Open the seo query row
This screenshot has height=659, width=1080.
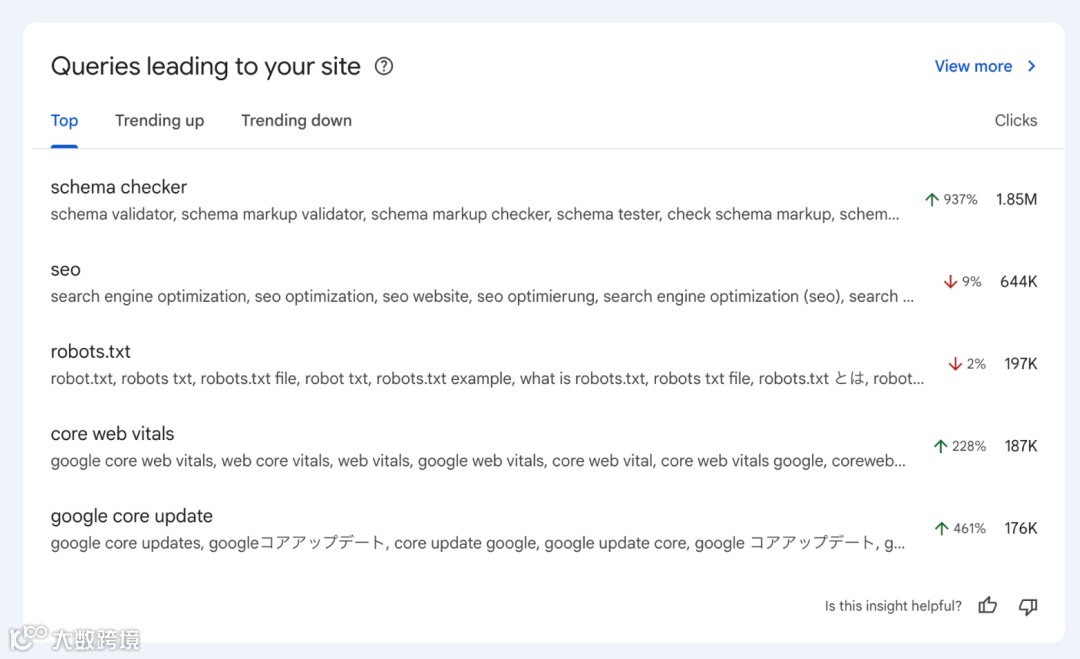[66, 270]
